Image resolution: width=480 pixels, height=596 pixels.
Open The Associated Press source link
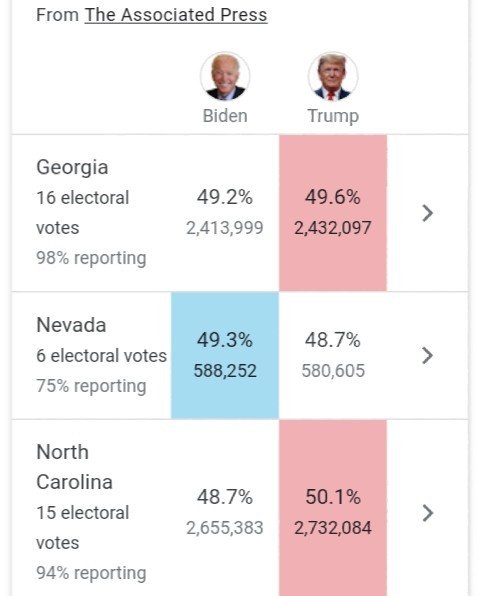click(x=176, y=15)
